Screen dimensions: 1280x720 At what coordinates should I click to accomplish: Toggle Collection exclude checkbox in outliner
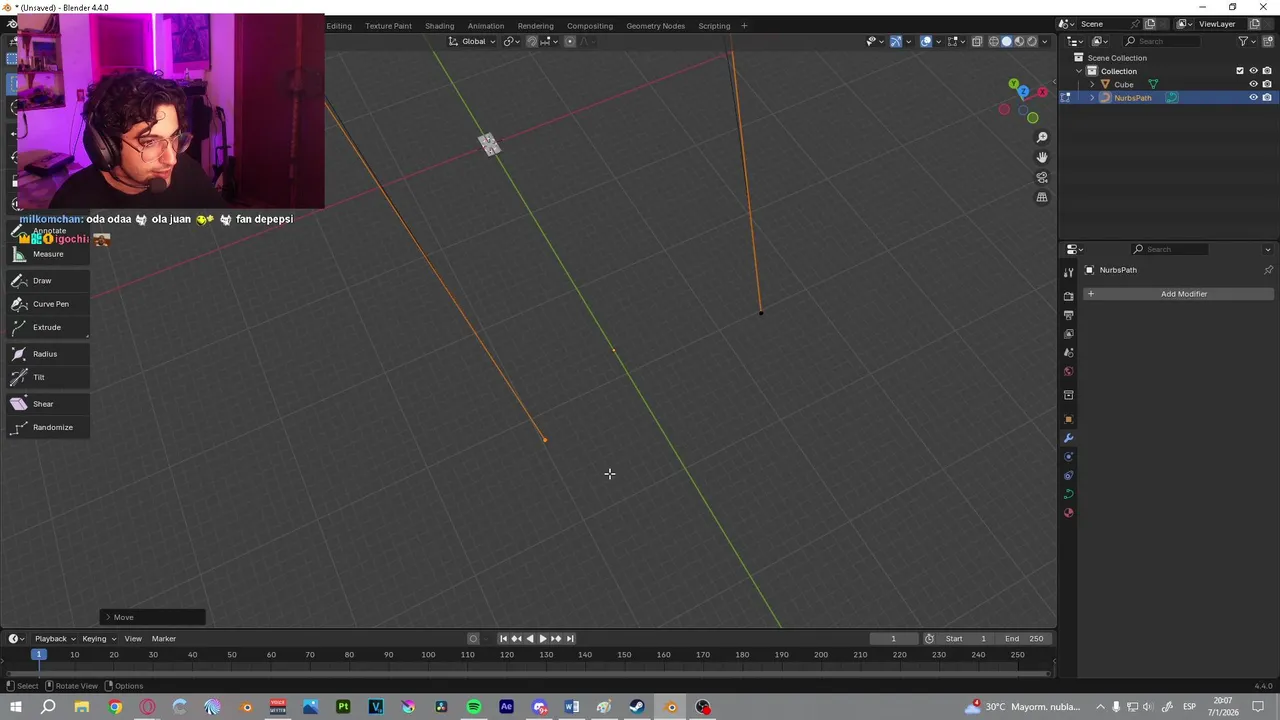(1240, 71)
